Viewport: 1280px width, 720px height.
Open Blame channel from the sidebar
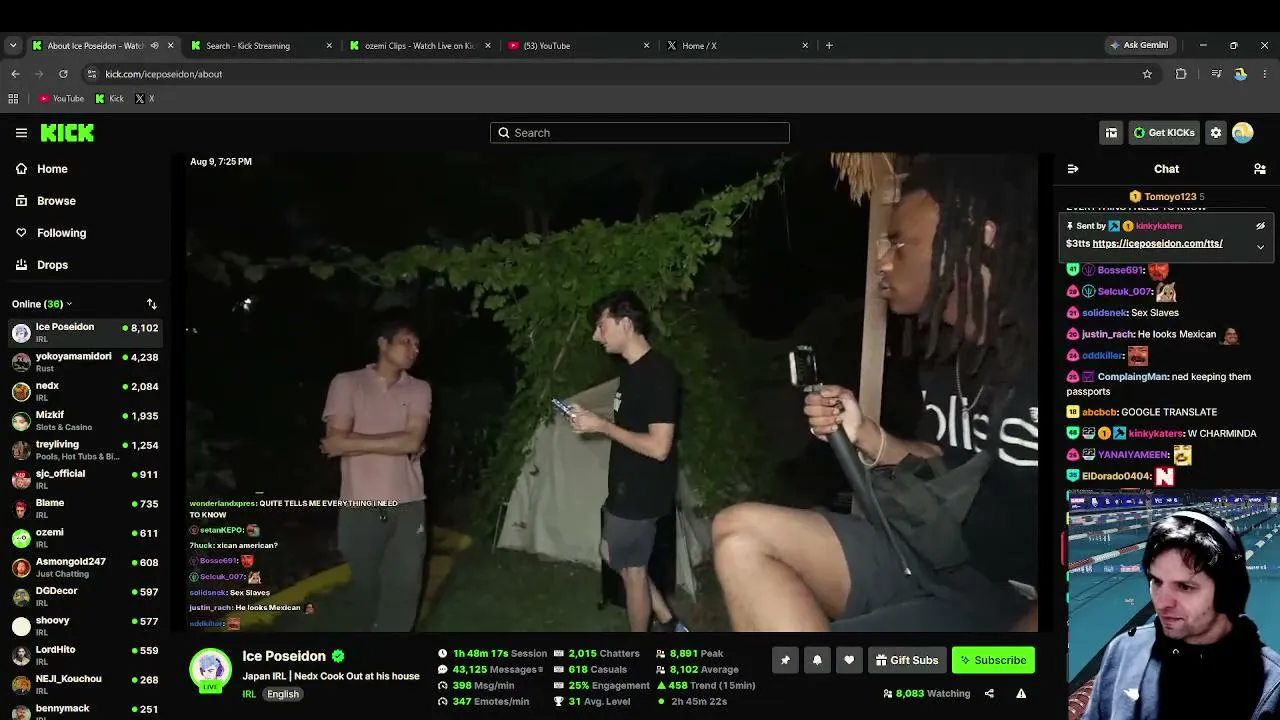[x=85, y=508]
